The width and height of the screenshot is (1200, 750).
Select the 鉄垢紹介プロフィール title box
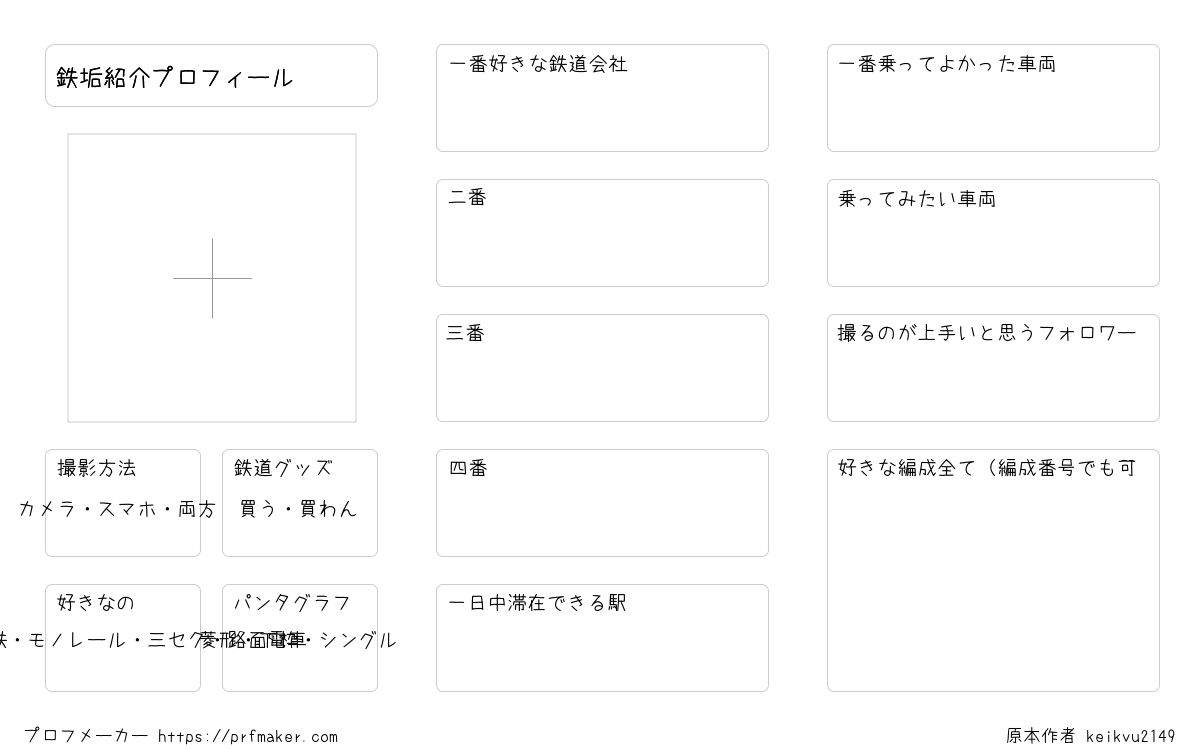coord(211,75)
